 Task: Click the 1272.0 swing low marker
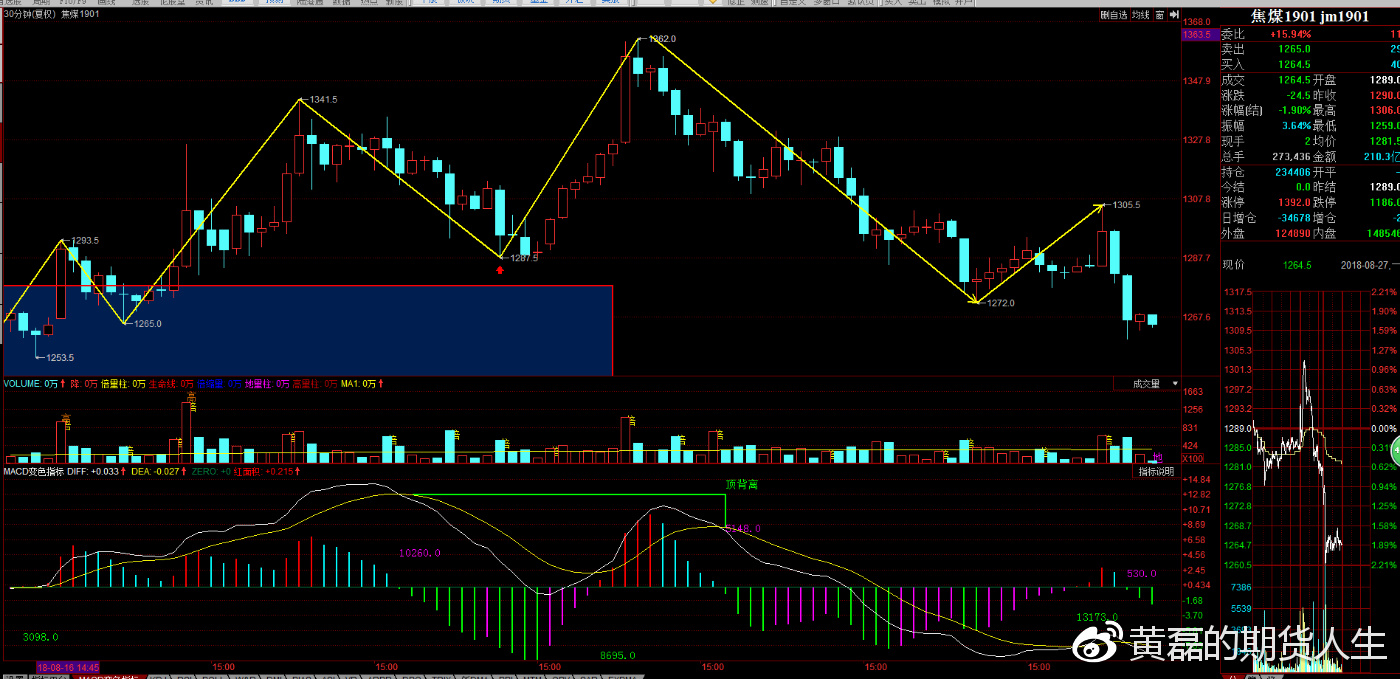click(x=1000, y=303)
